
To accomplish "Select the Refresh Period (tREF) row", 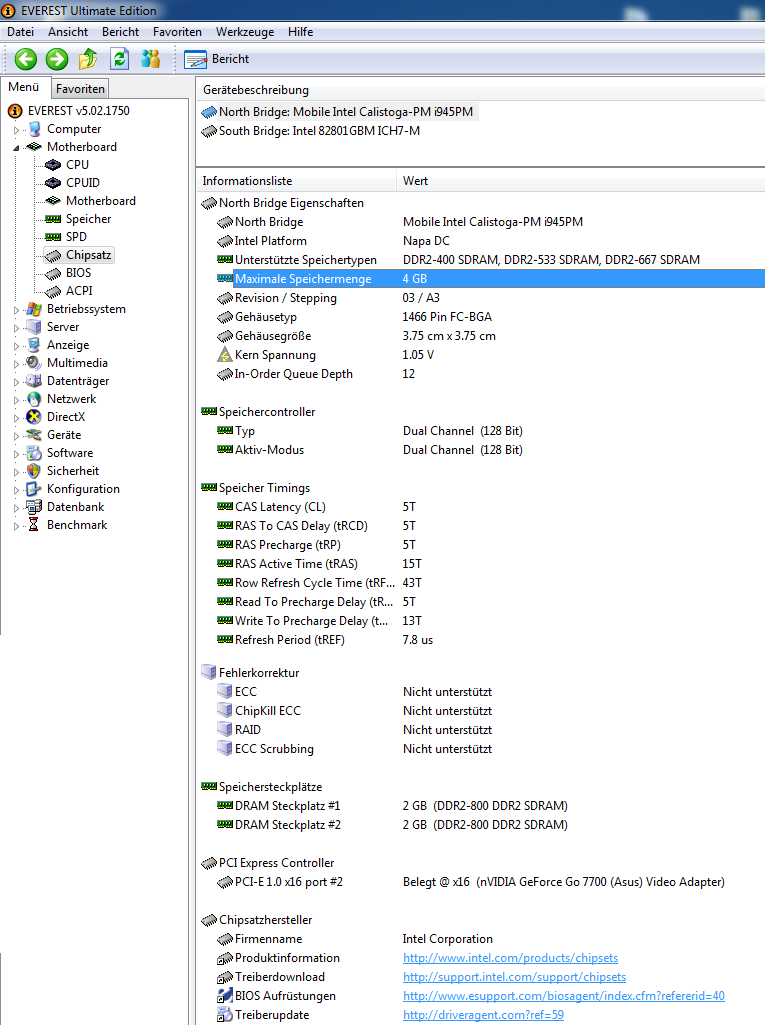I will (481, 640).
